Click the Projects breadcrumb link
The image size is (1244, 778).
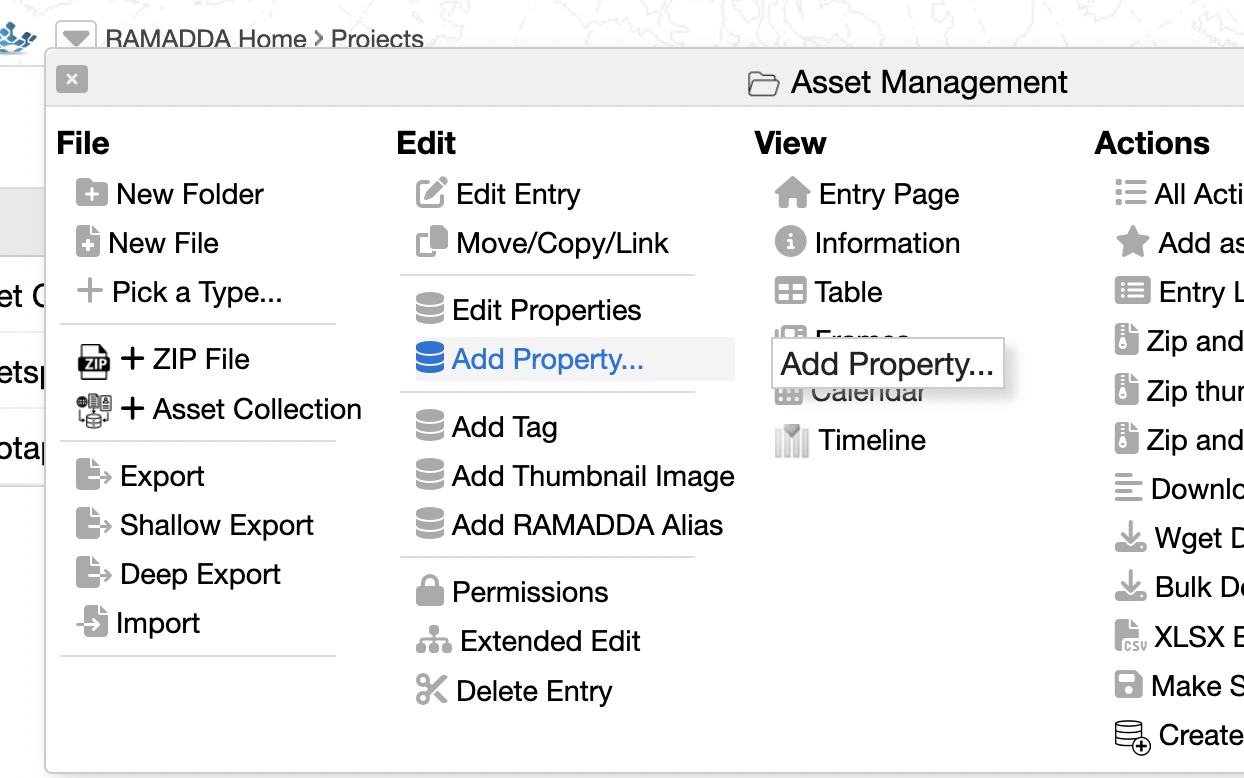(x=377, y=39)
